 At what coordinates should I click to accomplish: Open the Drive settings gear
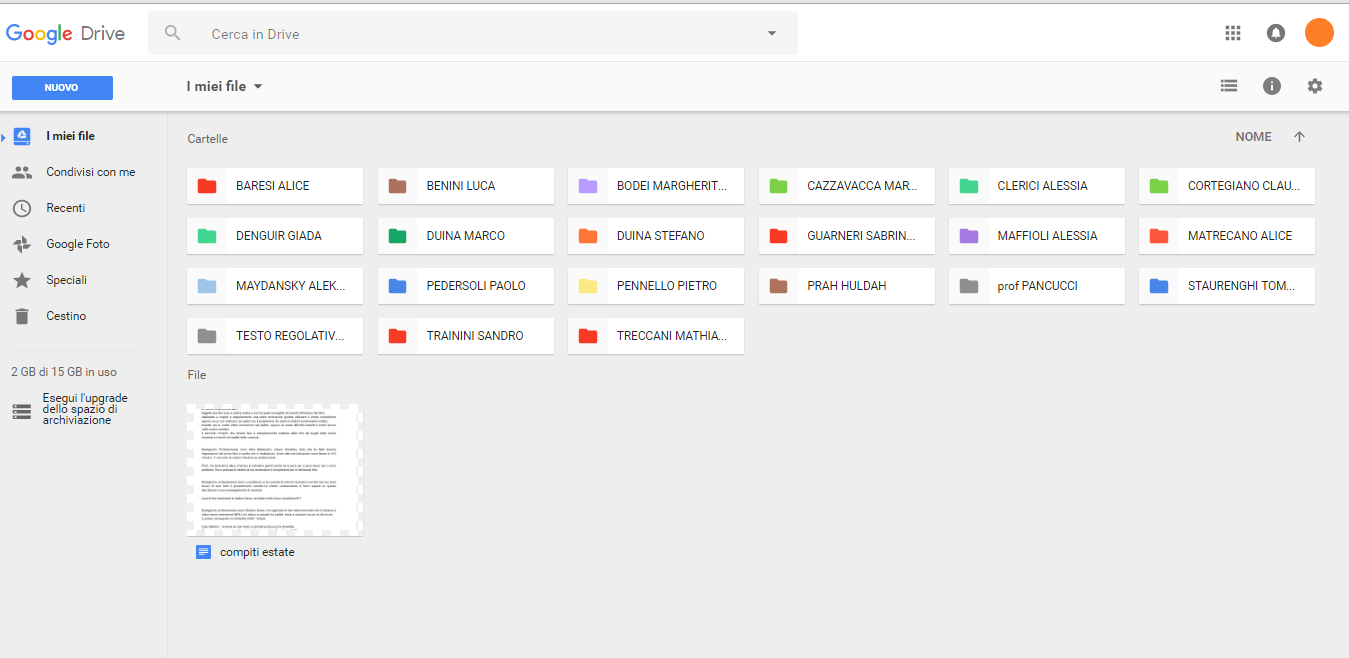(1315, 86)
